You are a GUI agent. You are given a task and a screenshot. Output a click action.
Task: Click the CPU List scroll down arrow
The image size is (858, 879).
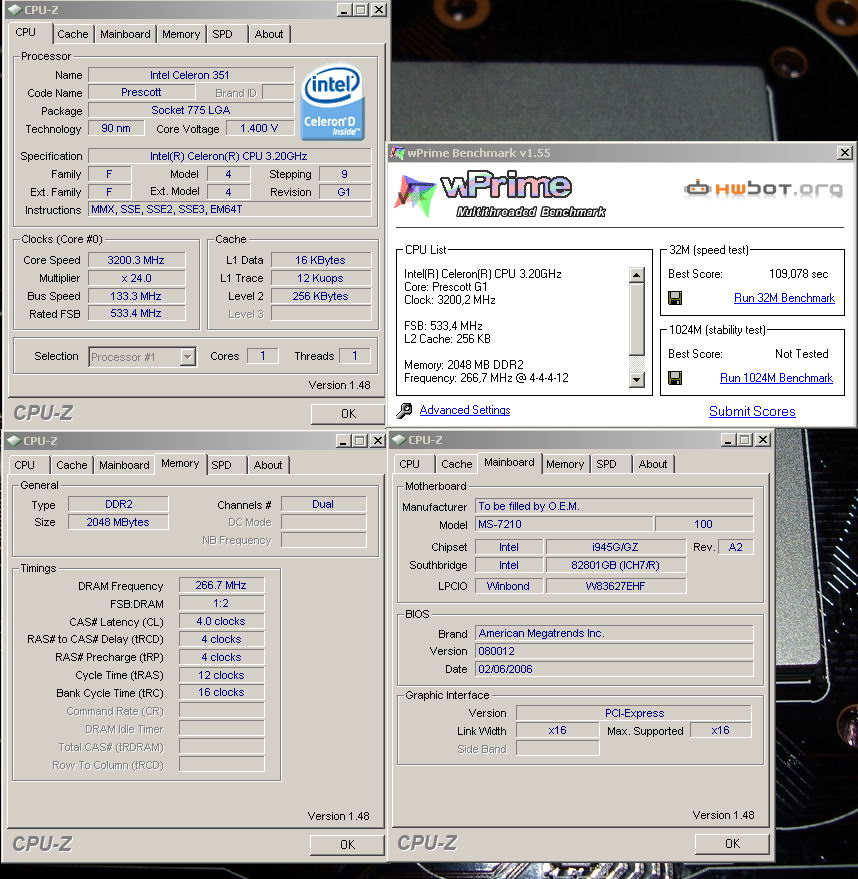click(637, 380)
